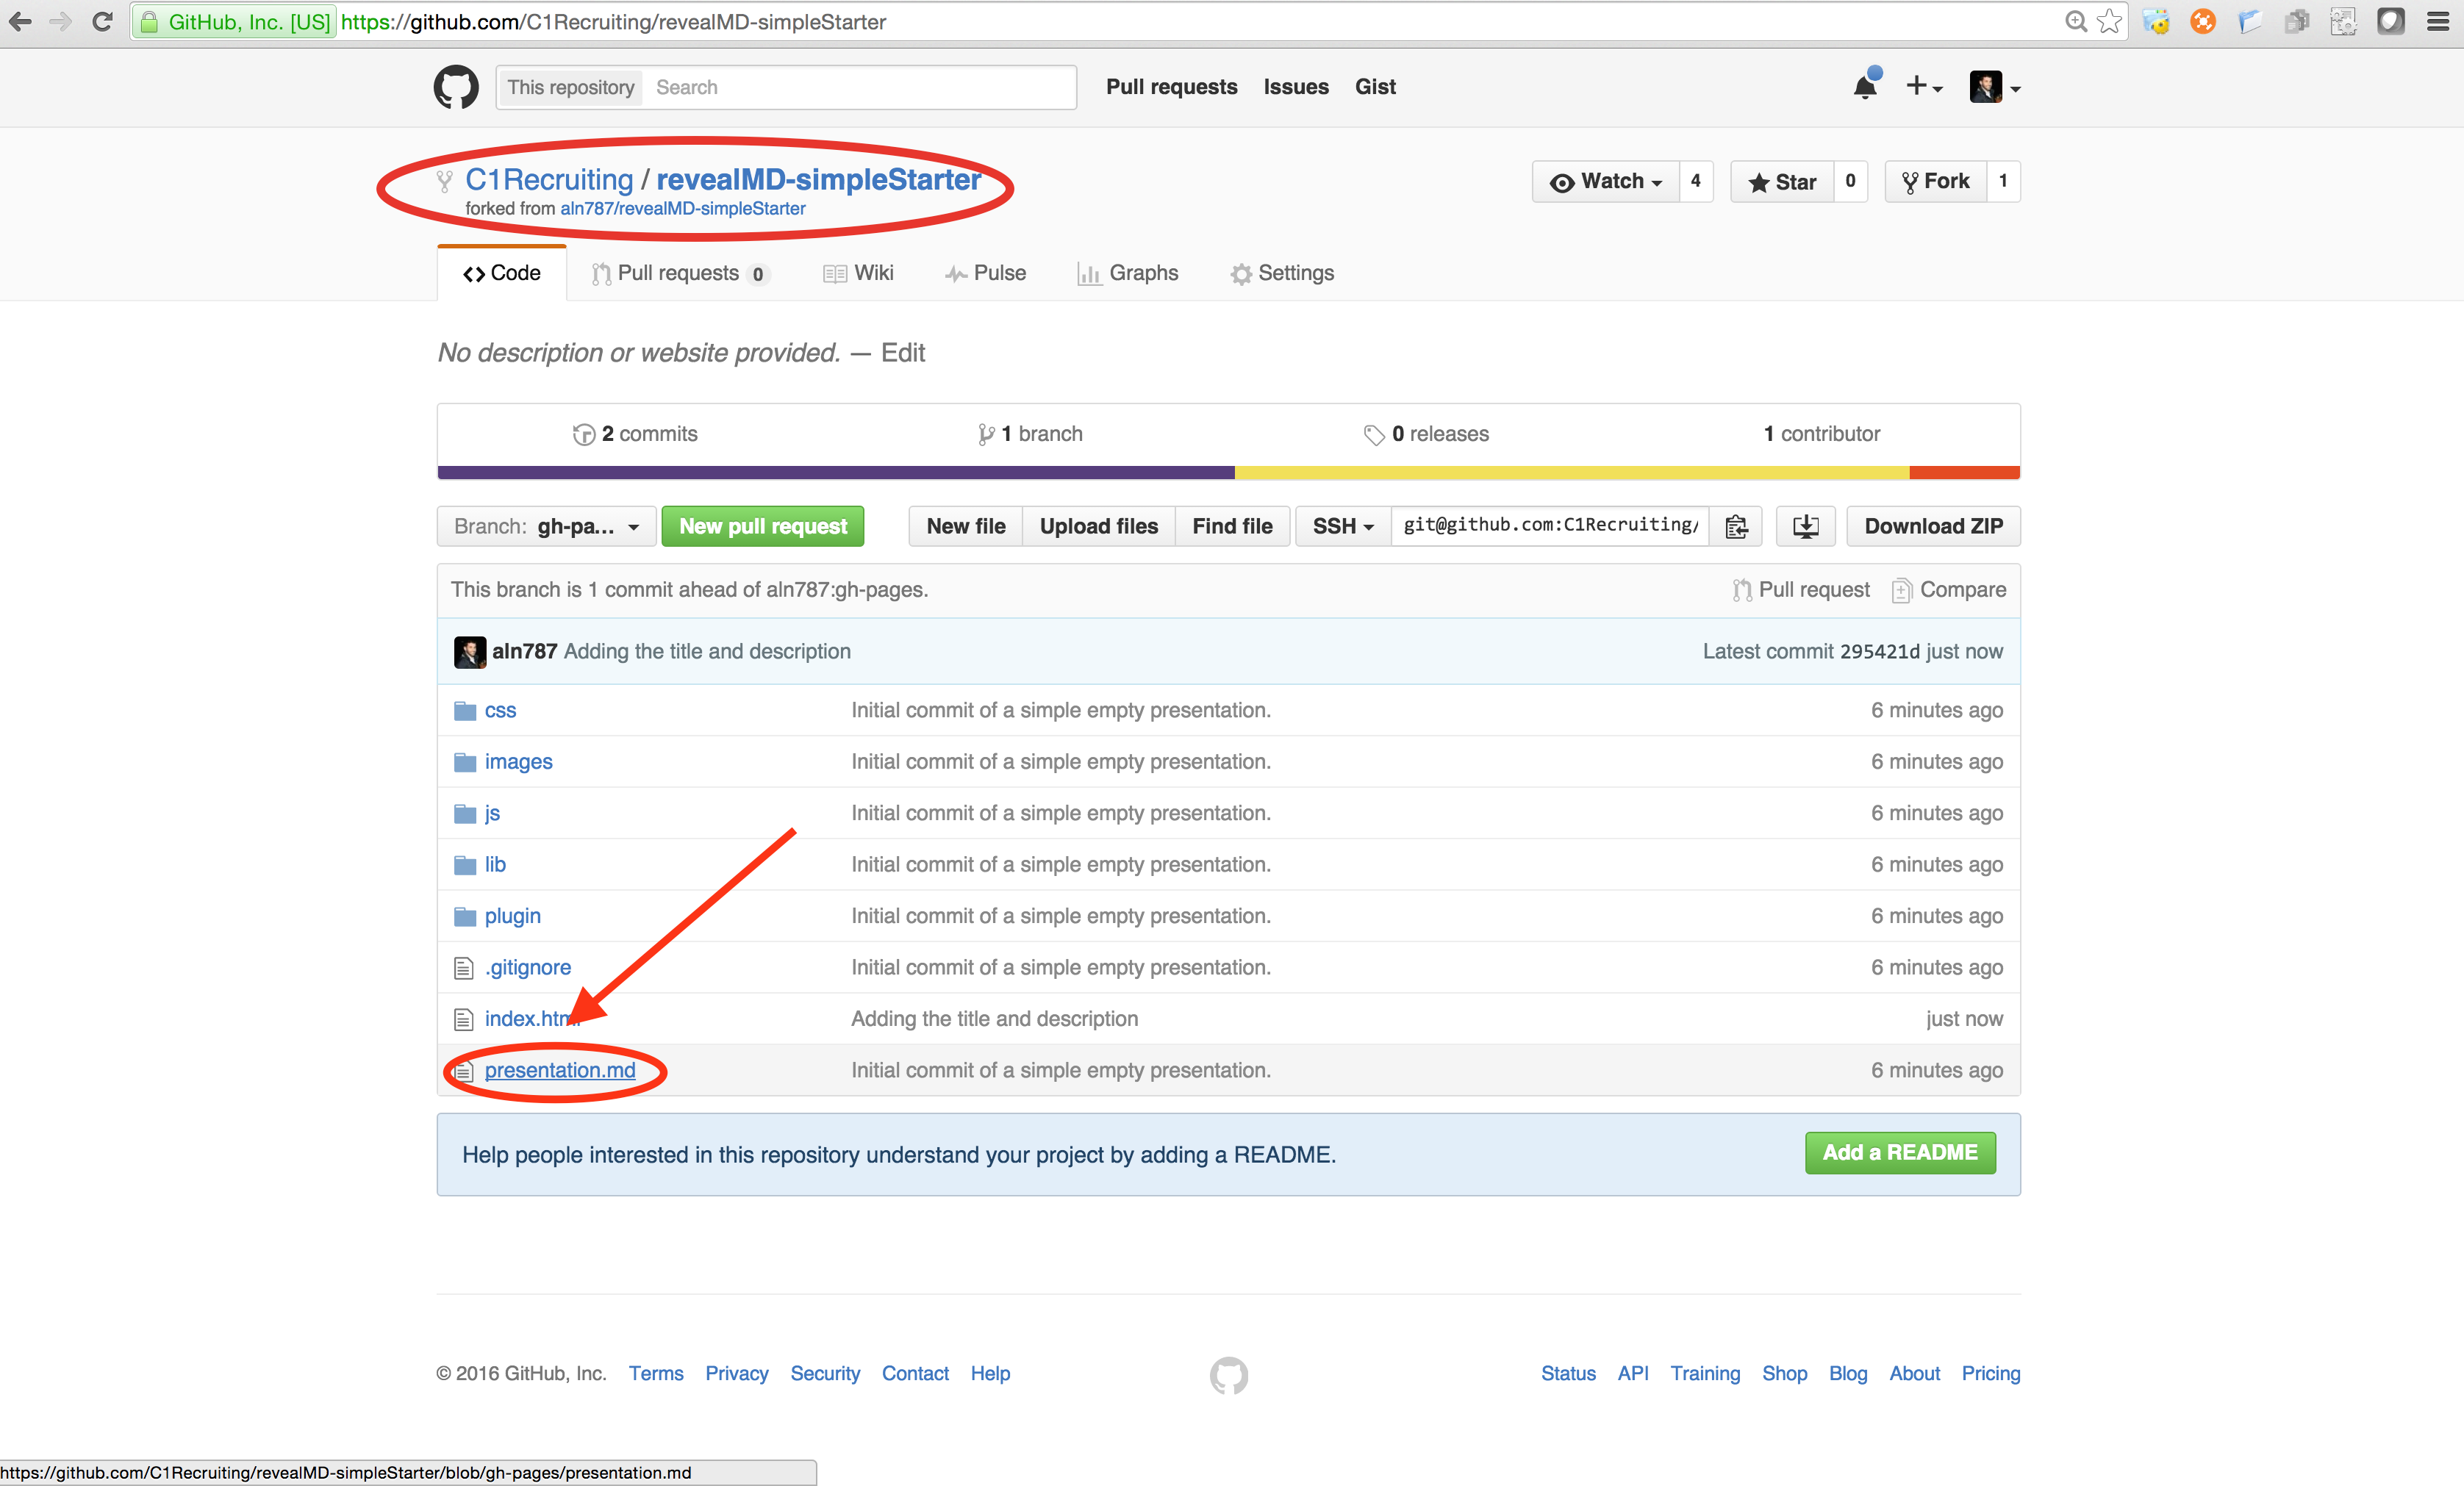The width and height of the screenshot is (2464, 1486).
Task: Click the aln787 commit author avatar
Action: pos(469,652)
